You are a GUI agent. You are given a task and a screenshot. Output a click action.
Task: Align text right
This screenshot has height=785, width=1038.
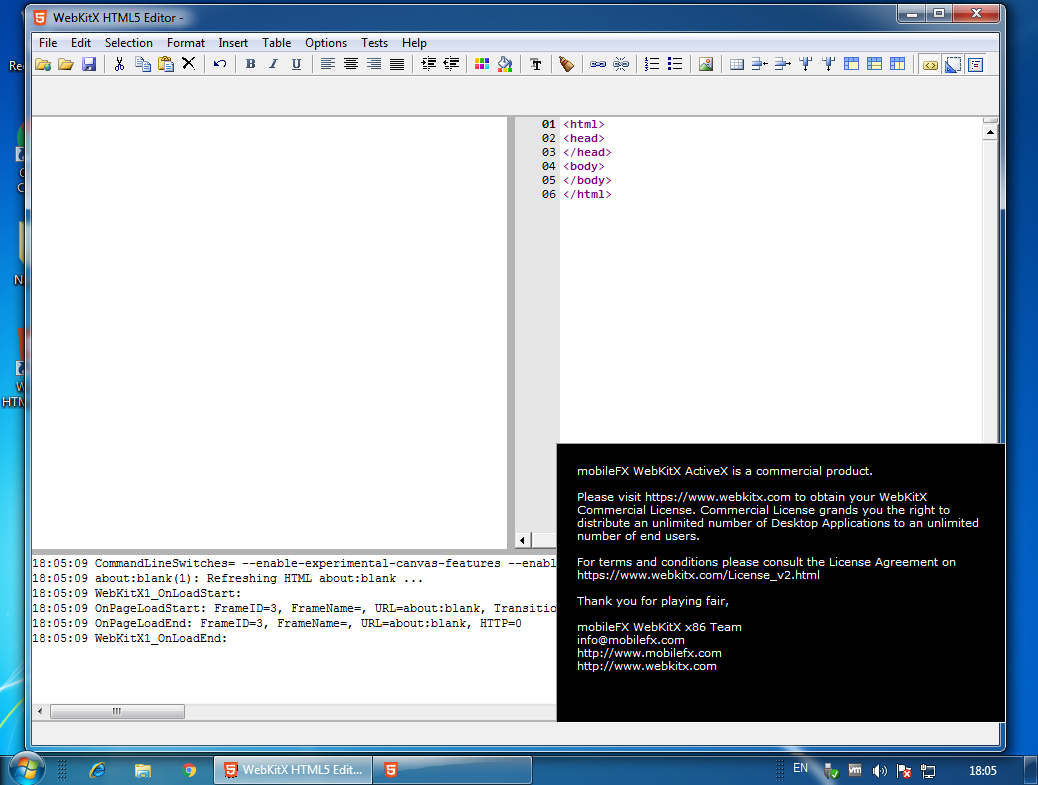(374, 64)
